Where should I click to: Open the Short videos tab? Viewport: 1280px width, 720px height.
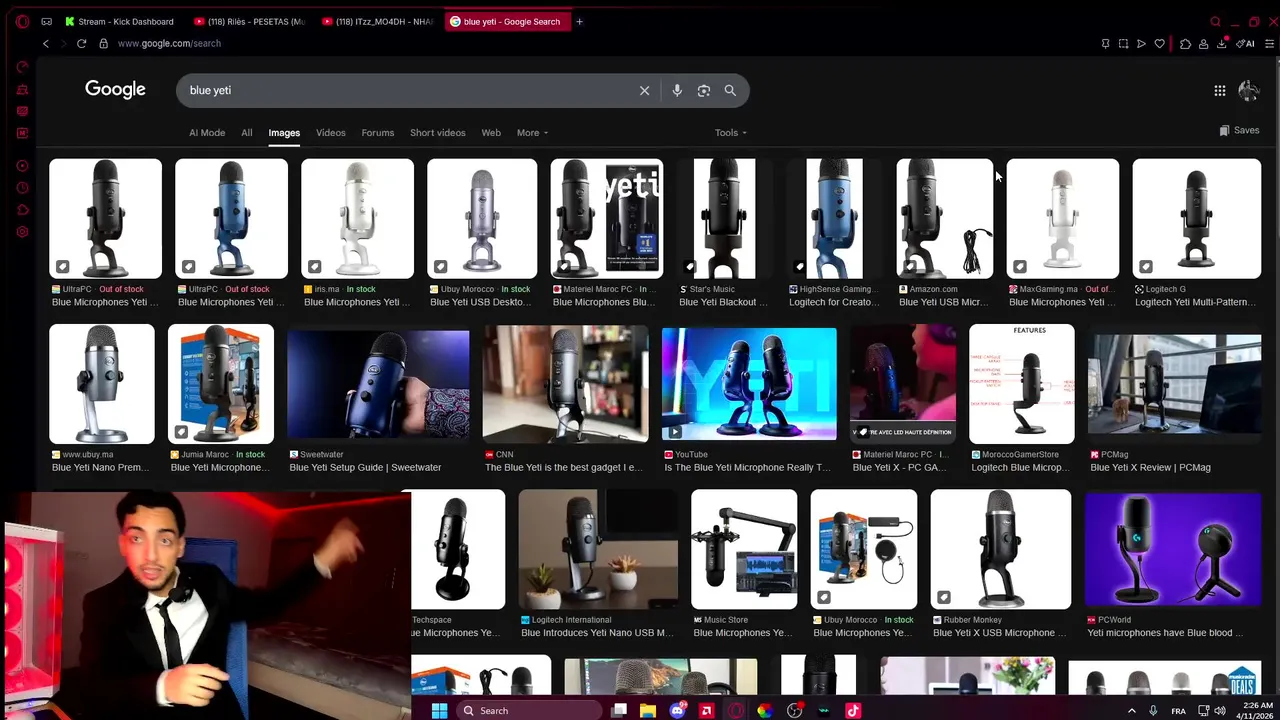click(437, 133)
